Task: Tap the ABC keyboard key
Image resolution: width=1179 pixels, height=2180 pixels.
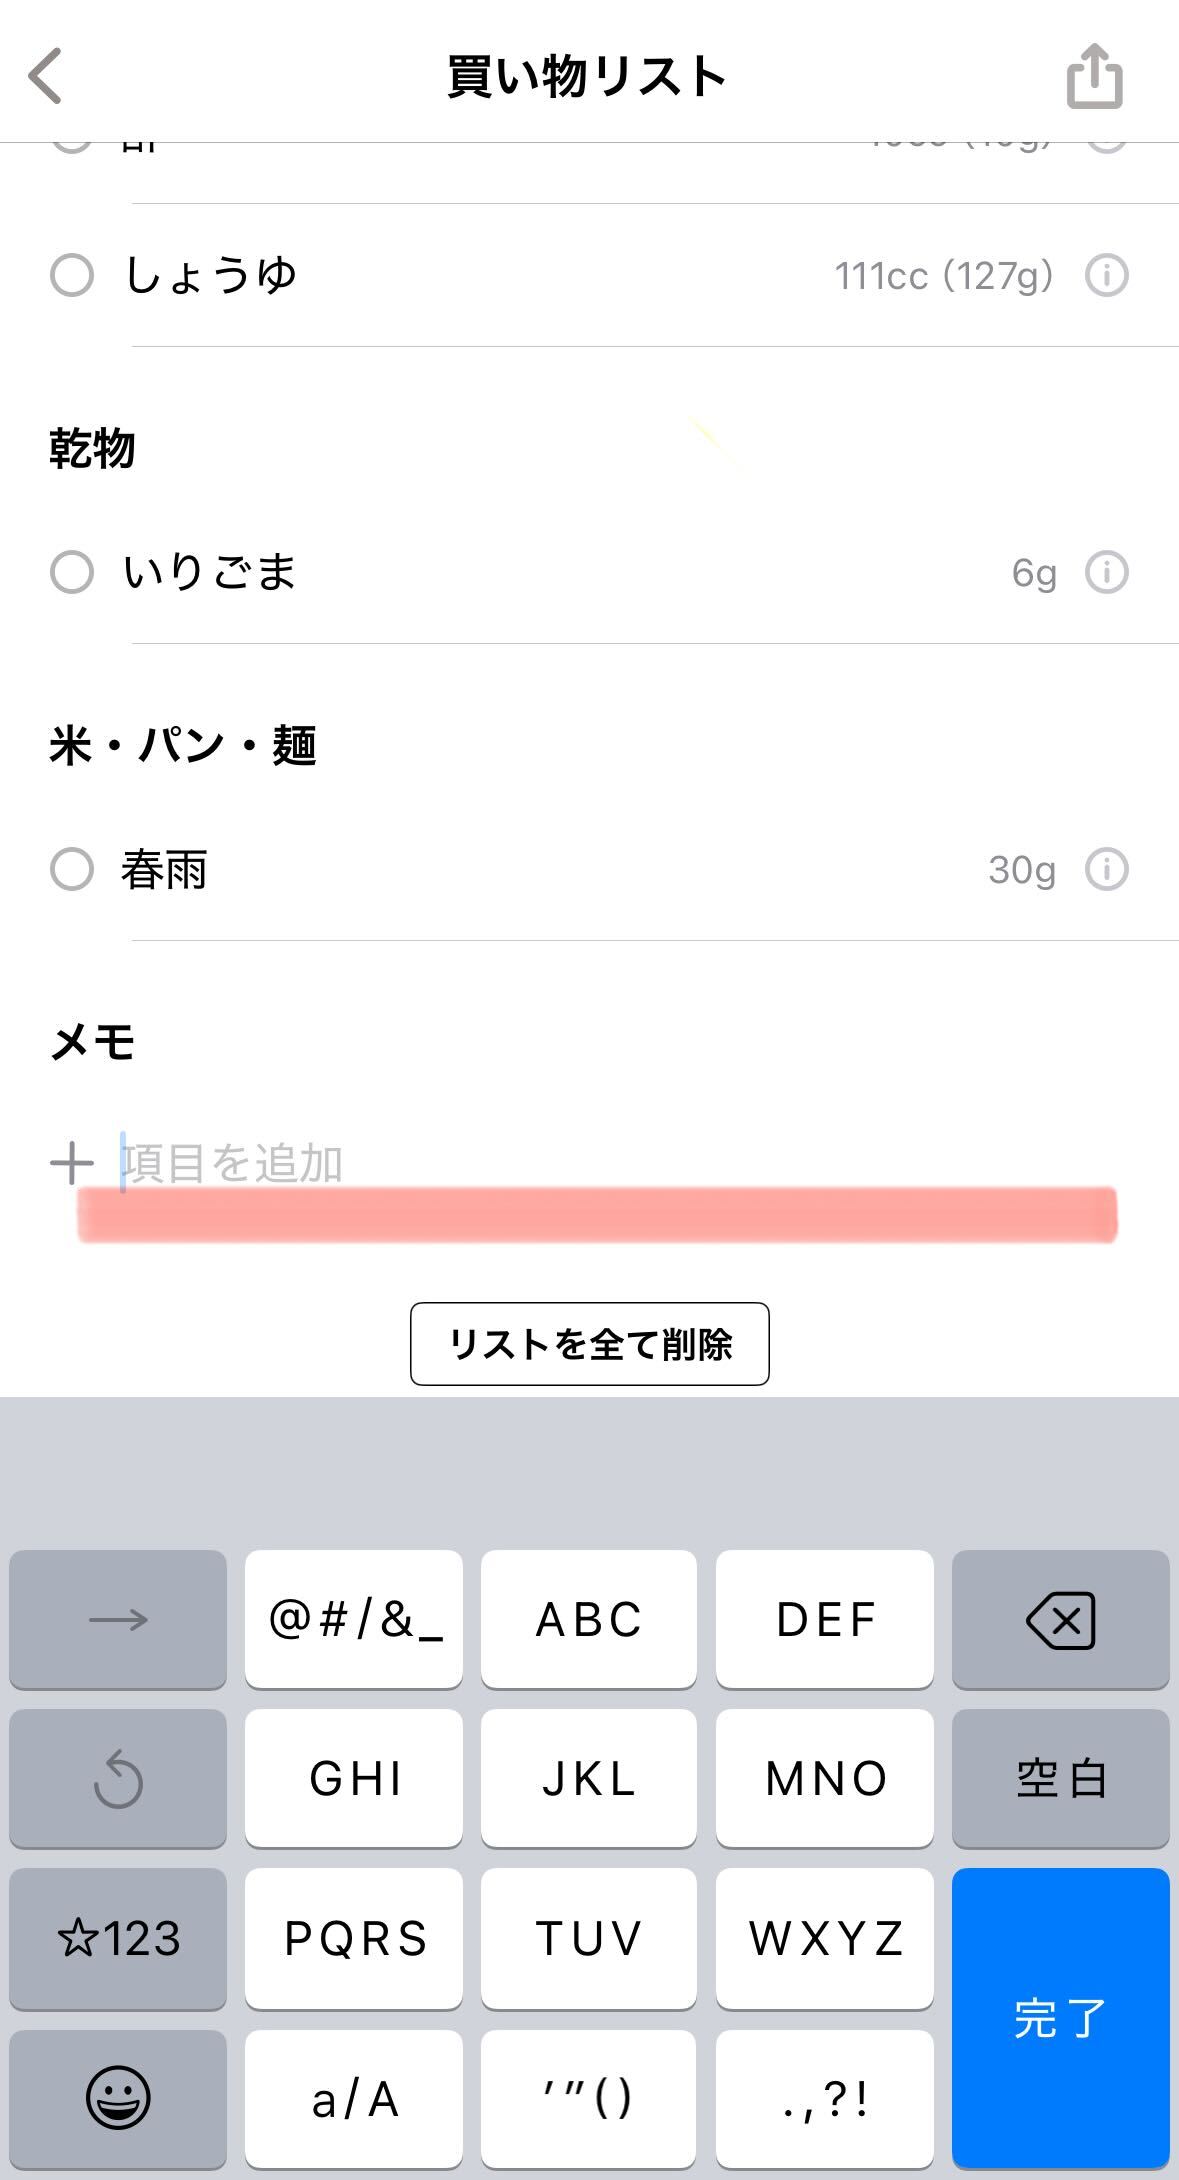Action: pyautogui.click(x=589, y=1619)
